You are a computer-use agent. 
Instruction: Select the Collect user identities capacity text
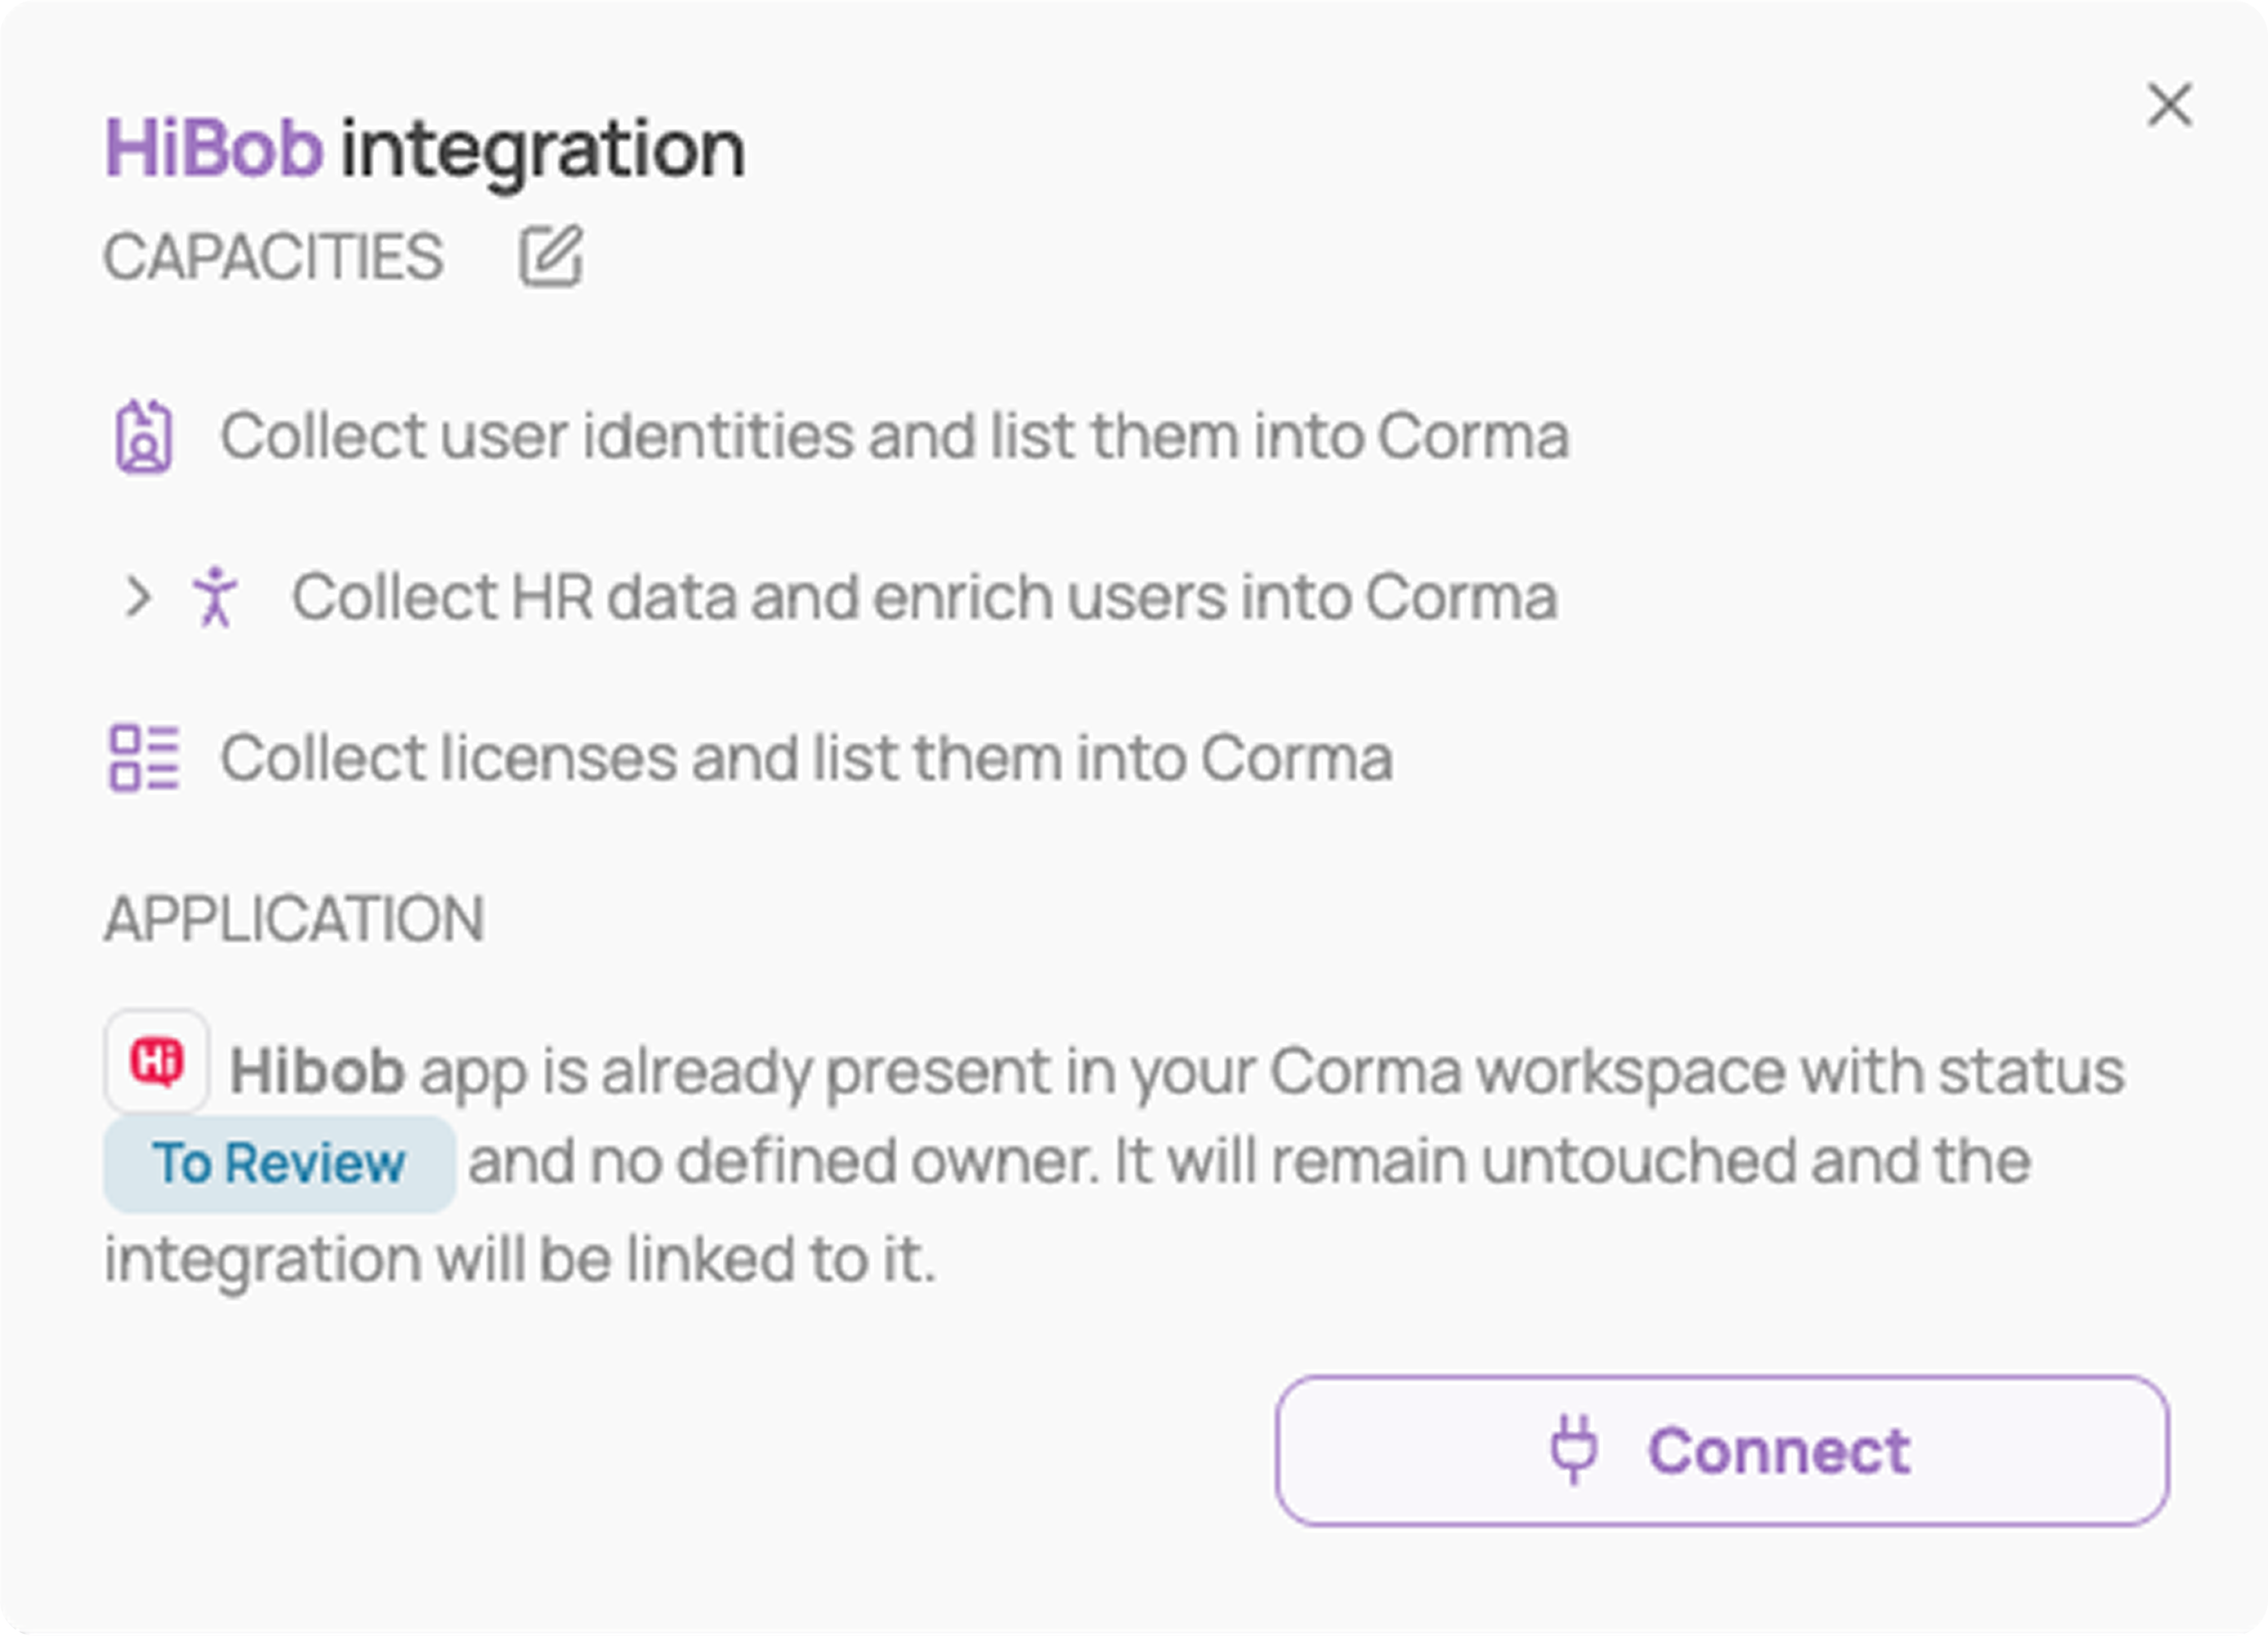click(895, 436)
